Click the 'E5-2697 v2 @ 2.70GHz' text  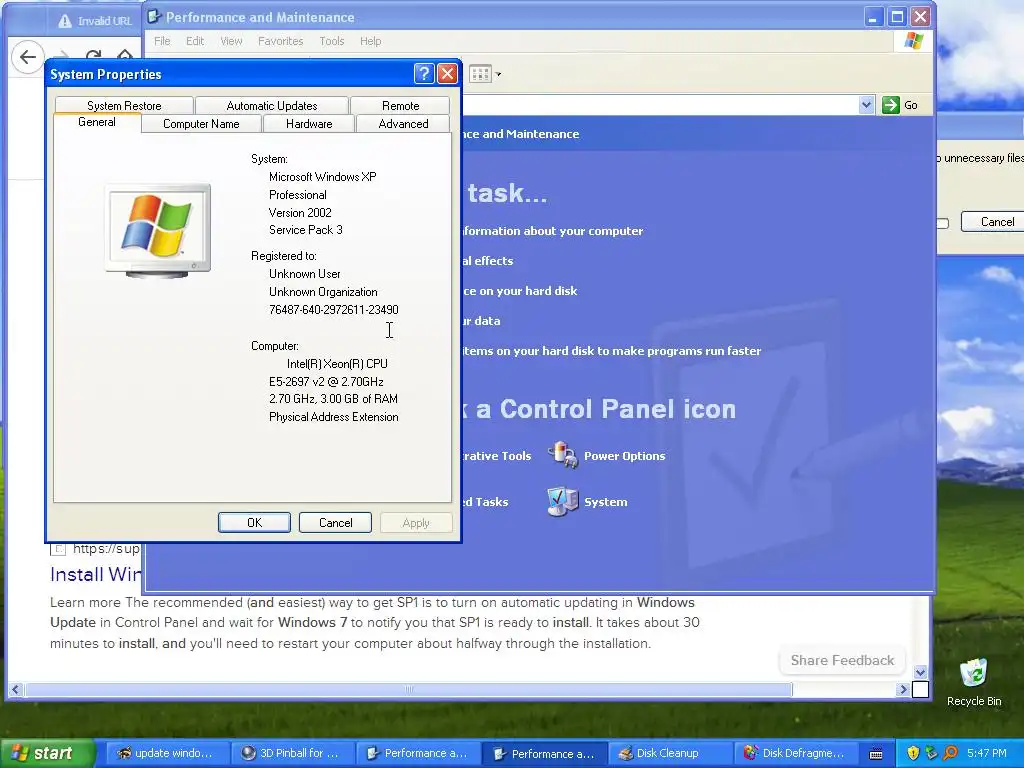(326, 381)
